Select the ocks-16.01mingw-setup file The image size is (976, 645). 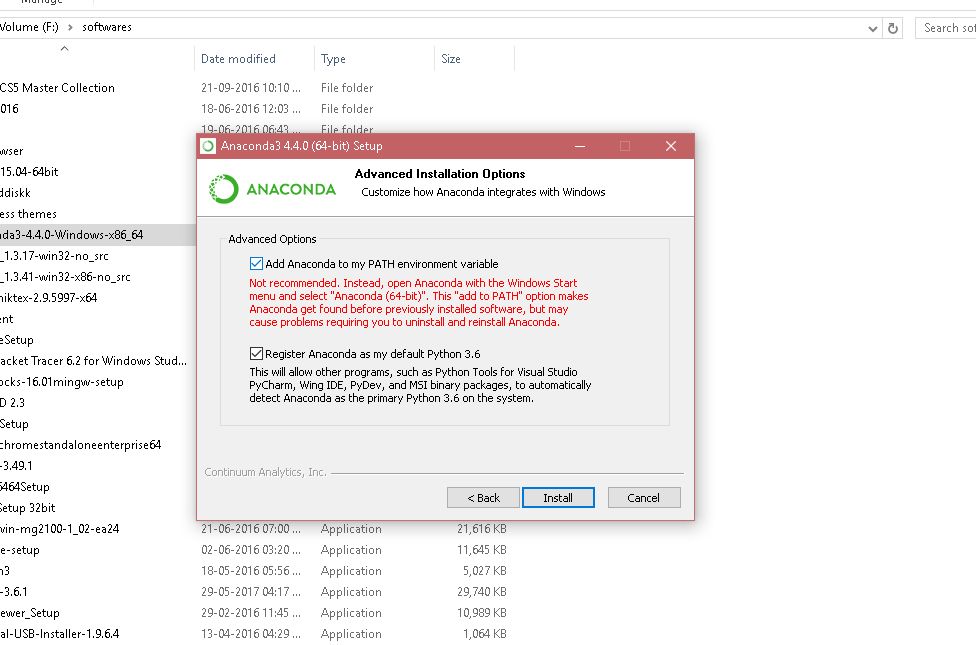pos(62,382)
